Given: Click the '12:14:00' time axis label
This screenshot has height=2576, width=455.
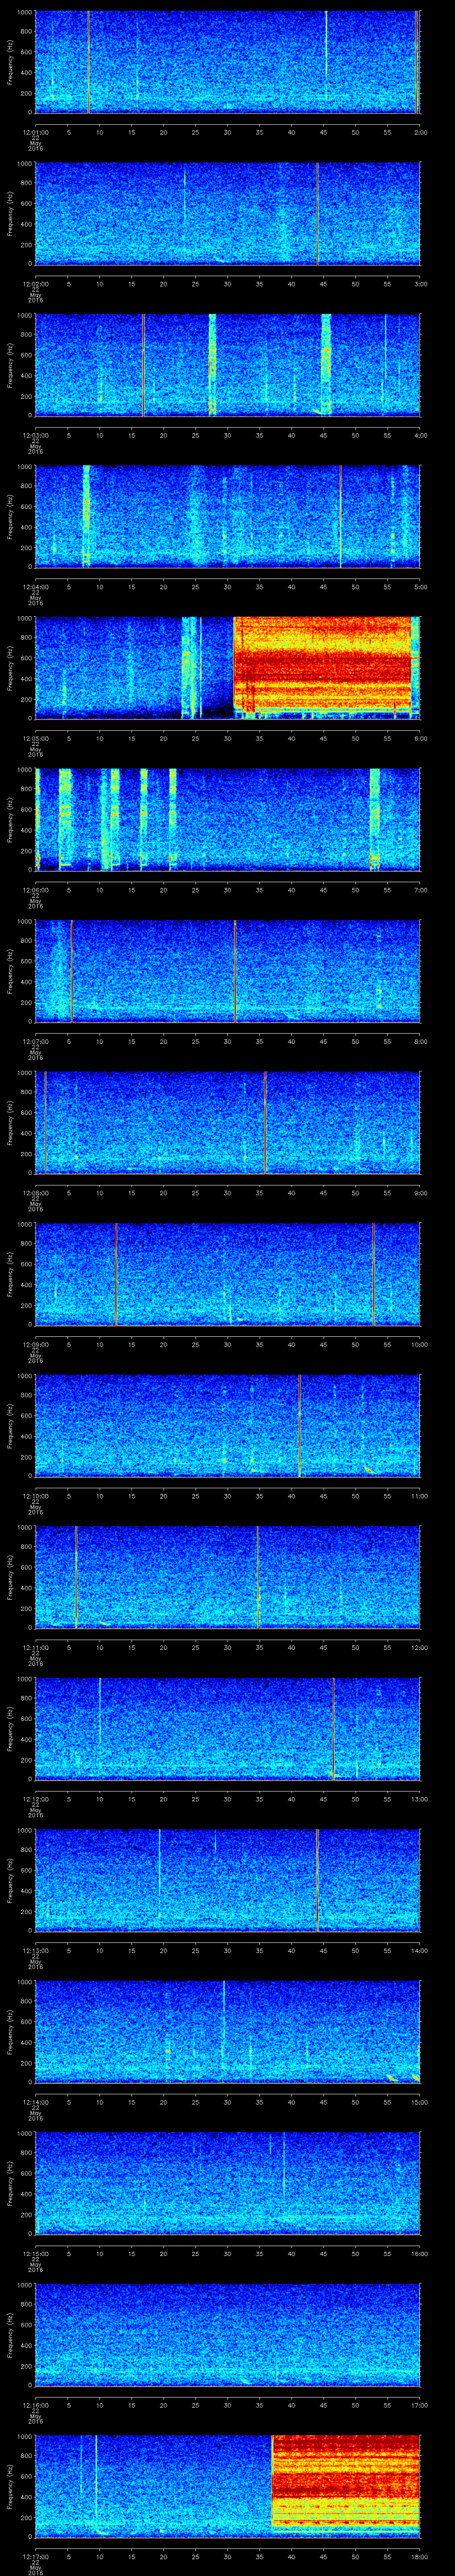Looking at the screenshot, I should coord(35,2102).
